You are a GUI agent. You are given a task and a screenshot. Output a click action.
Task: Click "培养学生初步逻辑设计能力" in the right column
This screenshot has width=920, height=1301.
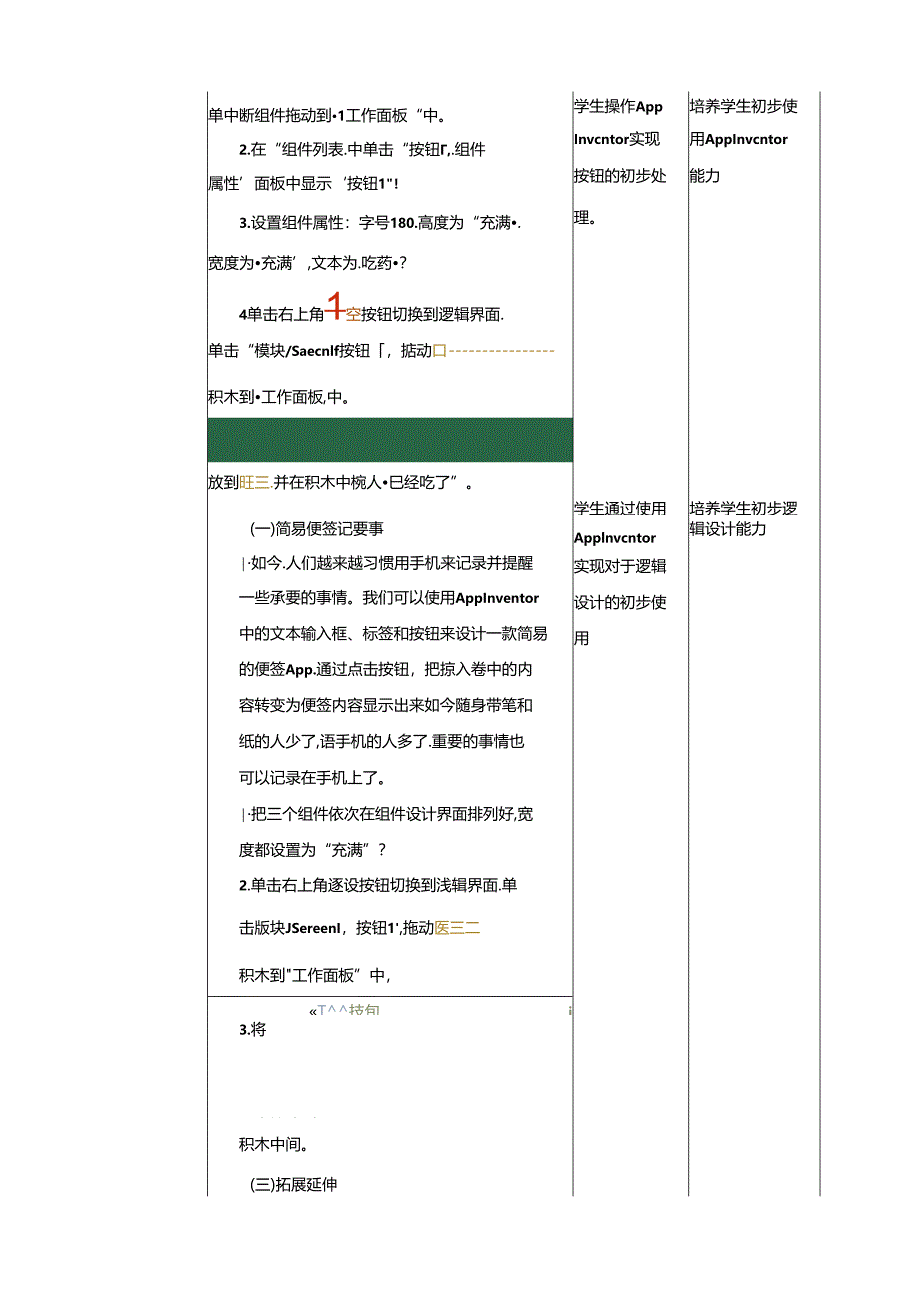click(x=743, y=518)
